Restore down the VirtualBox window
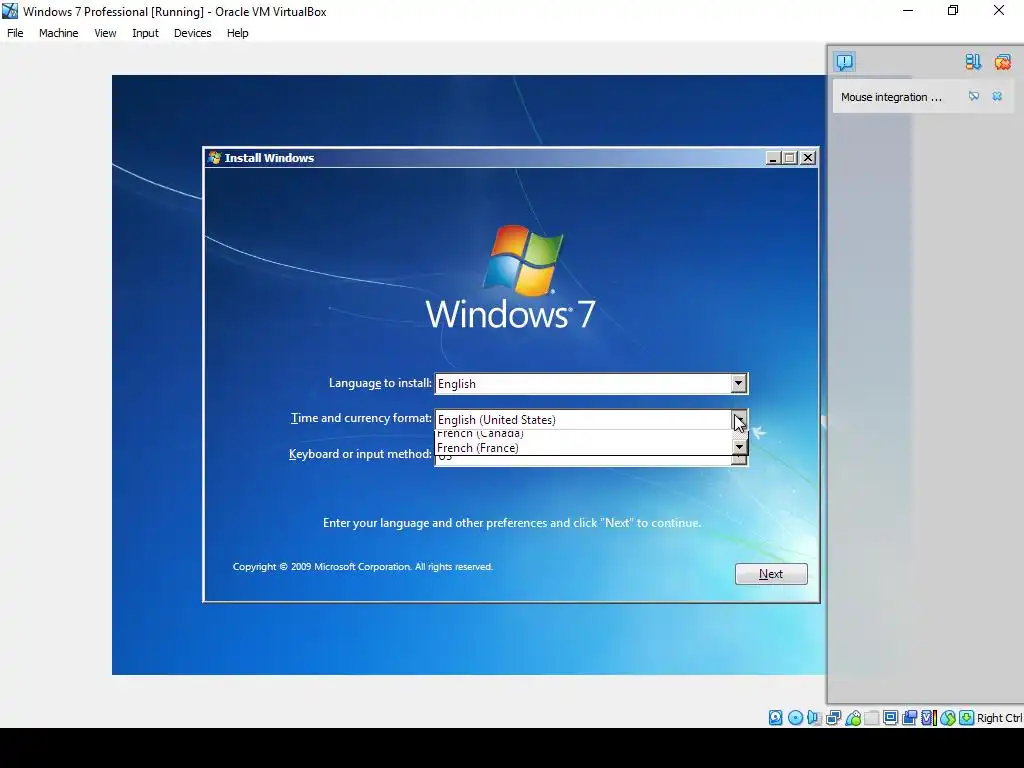Image resolution: width=1024 pixels, height=768 pixels. click(x=953, y=10)
